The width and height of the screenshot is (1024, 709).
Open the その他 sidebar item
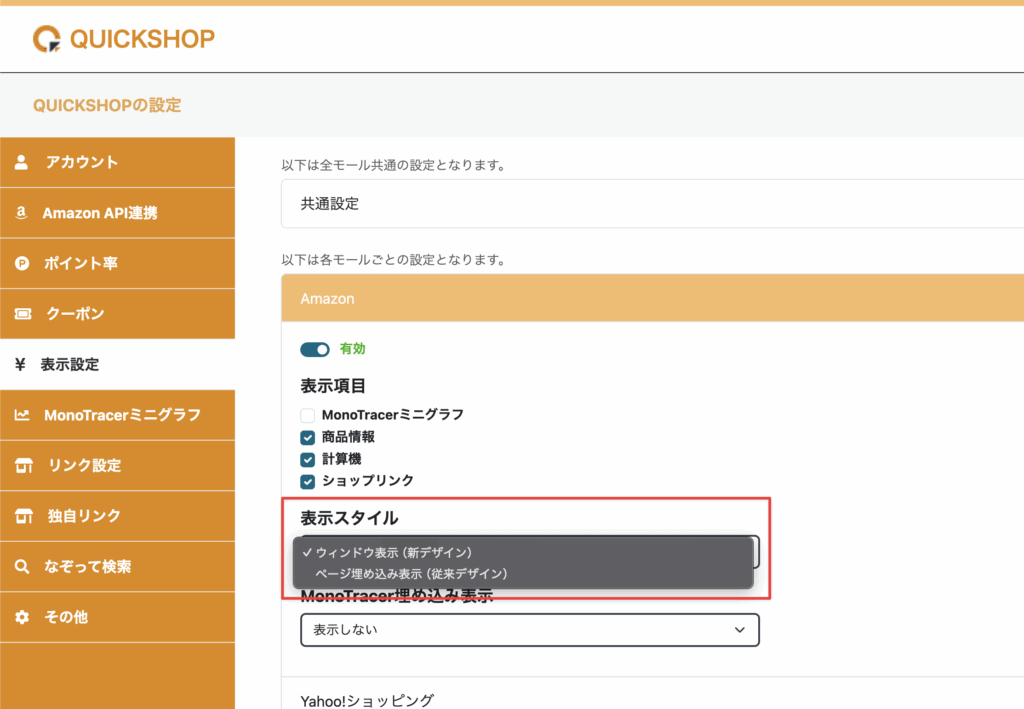pyautogui.click(x=118, y=617)
